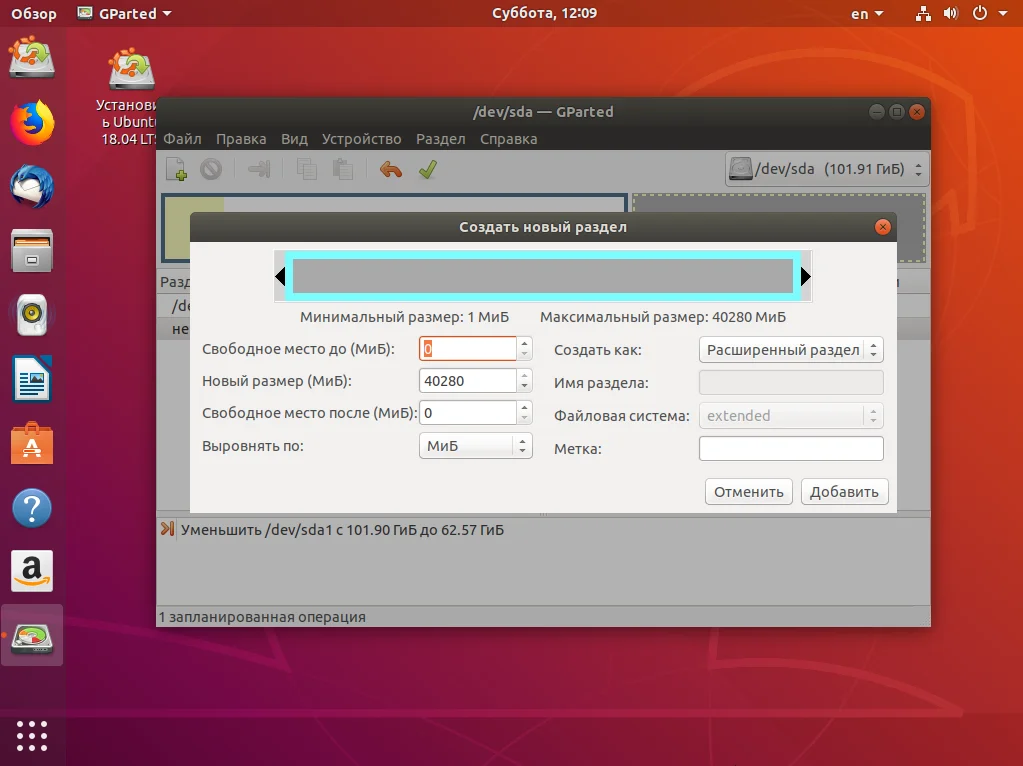Open the Раздел menu
The height and width of the screenshot is (766, 1023).
[x=441, y=139]
